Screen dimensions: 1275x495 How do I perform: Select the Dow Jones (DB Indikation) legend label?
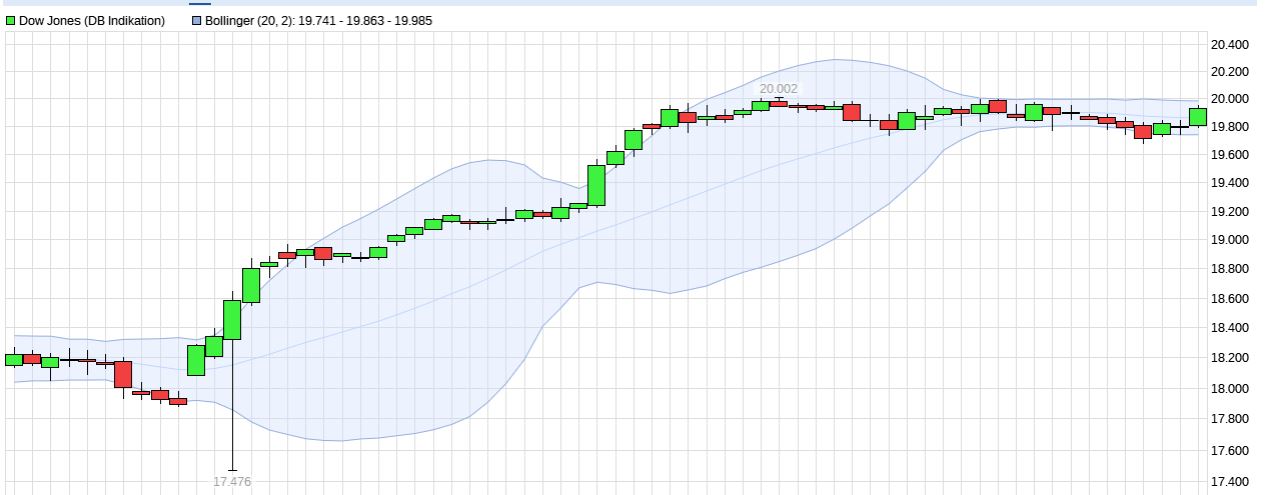click(x=92, y=20)
